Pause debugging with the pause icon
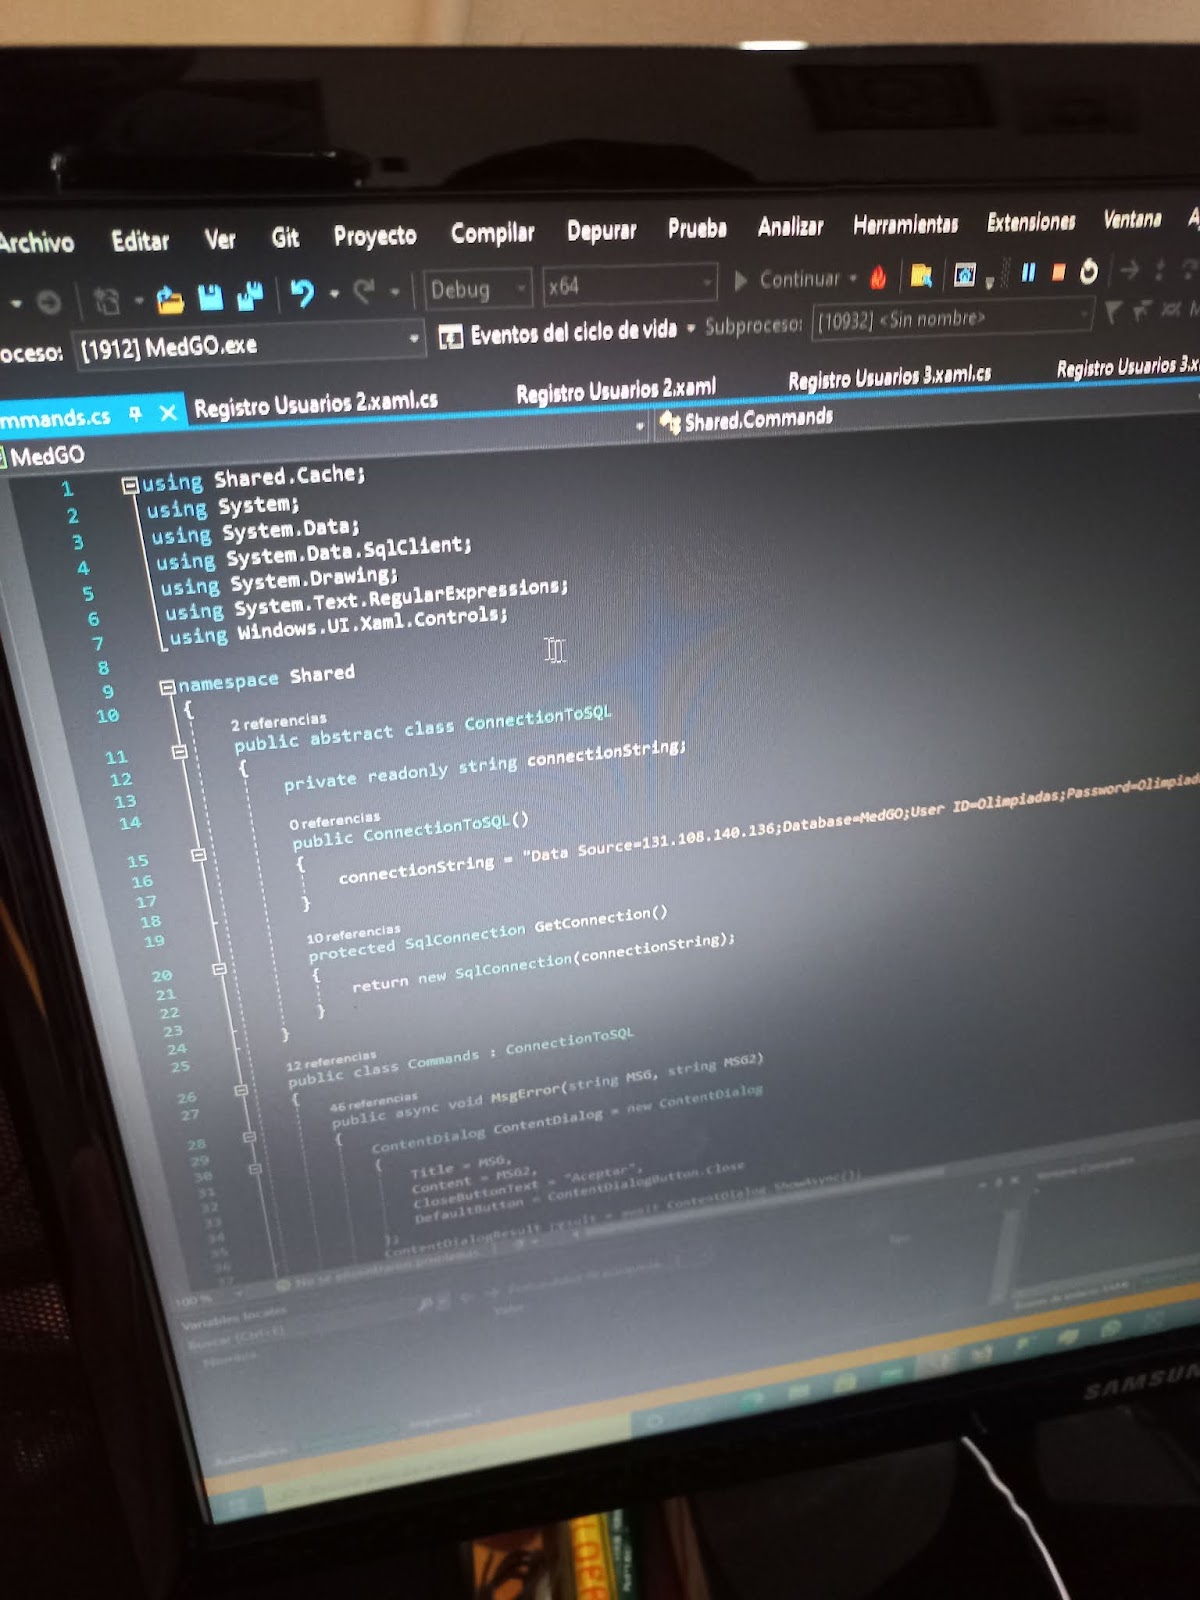The height and width of the screenshot is (1600, 1200). [1028, 272]
